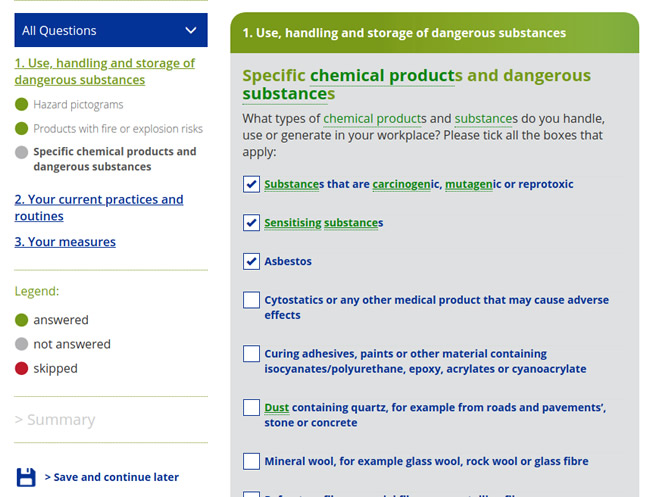Uncheck the carcinogenic substances checkbox
650x497 pixels.
[251, 184]
